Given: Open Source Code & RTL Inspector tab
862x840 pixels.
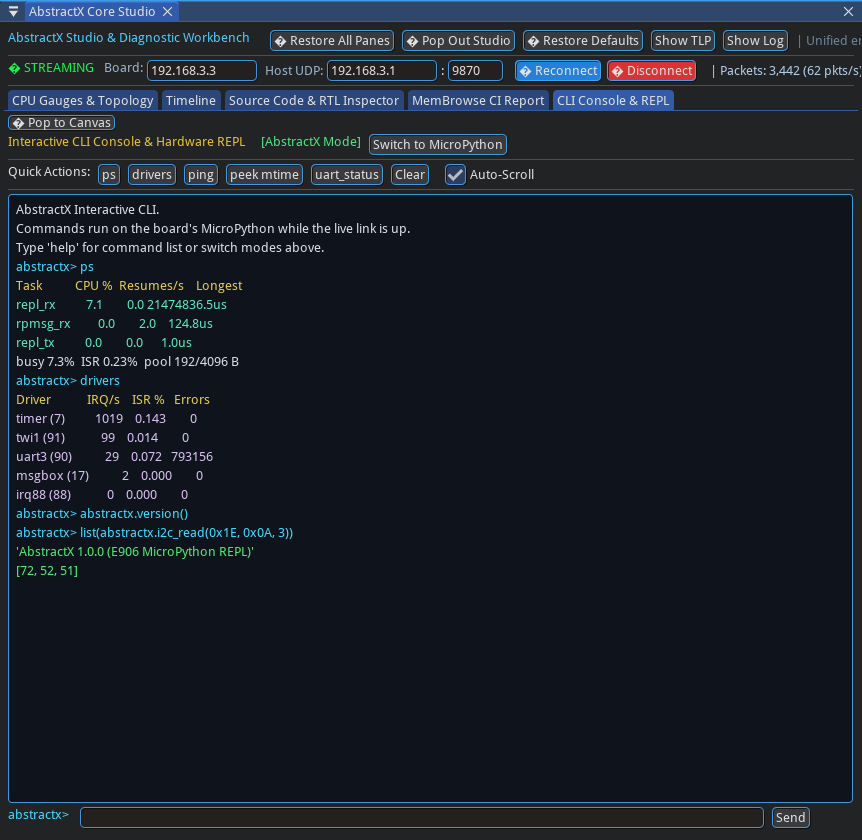Looking at the screenshot, I should coord(313,101).
